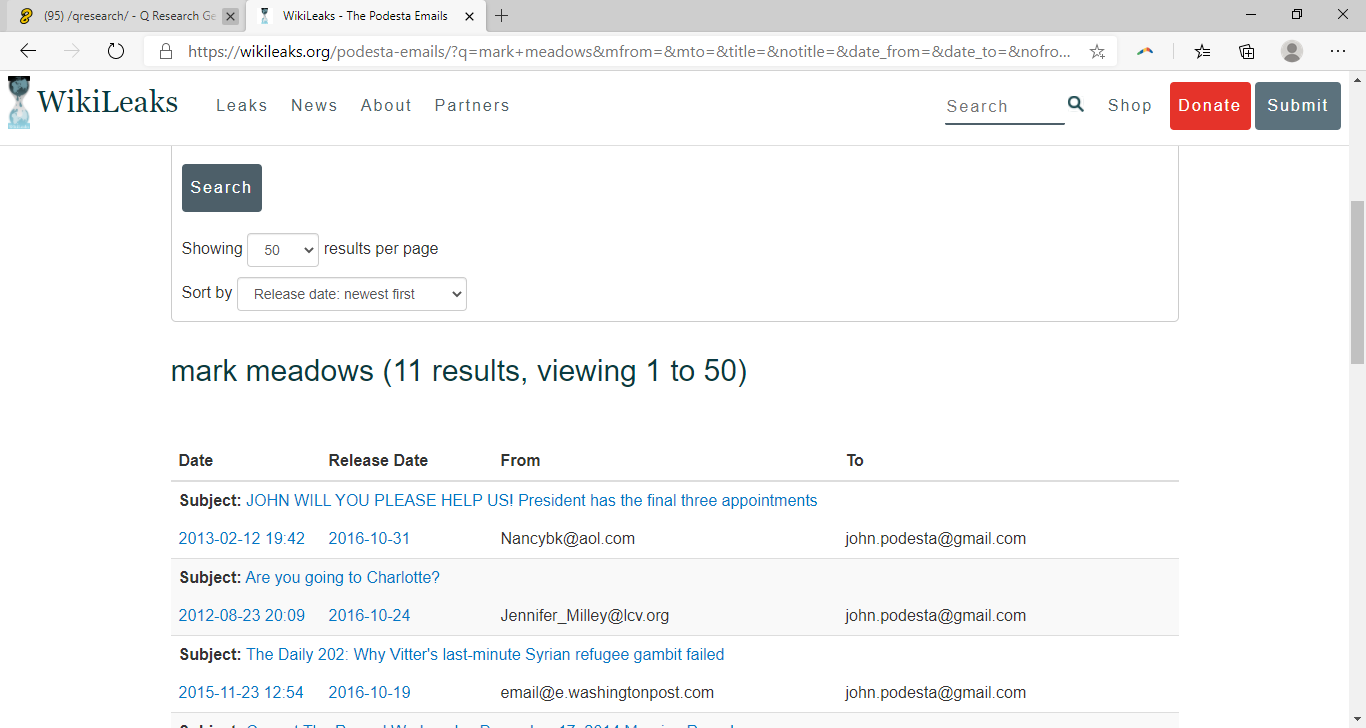Click the magnifier search icon in the header
This screenshot has width=1366, height=728.
coord(1075,104)
